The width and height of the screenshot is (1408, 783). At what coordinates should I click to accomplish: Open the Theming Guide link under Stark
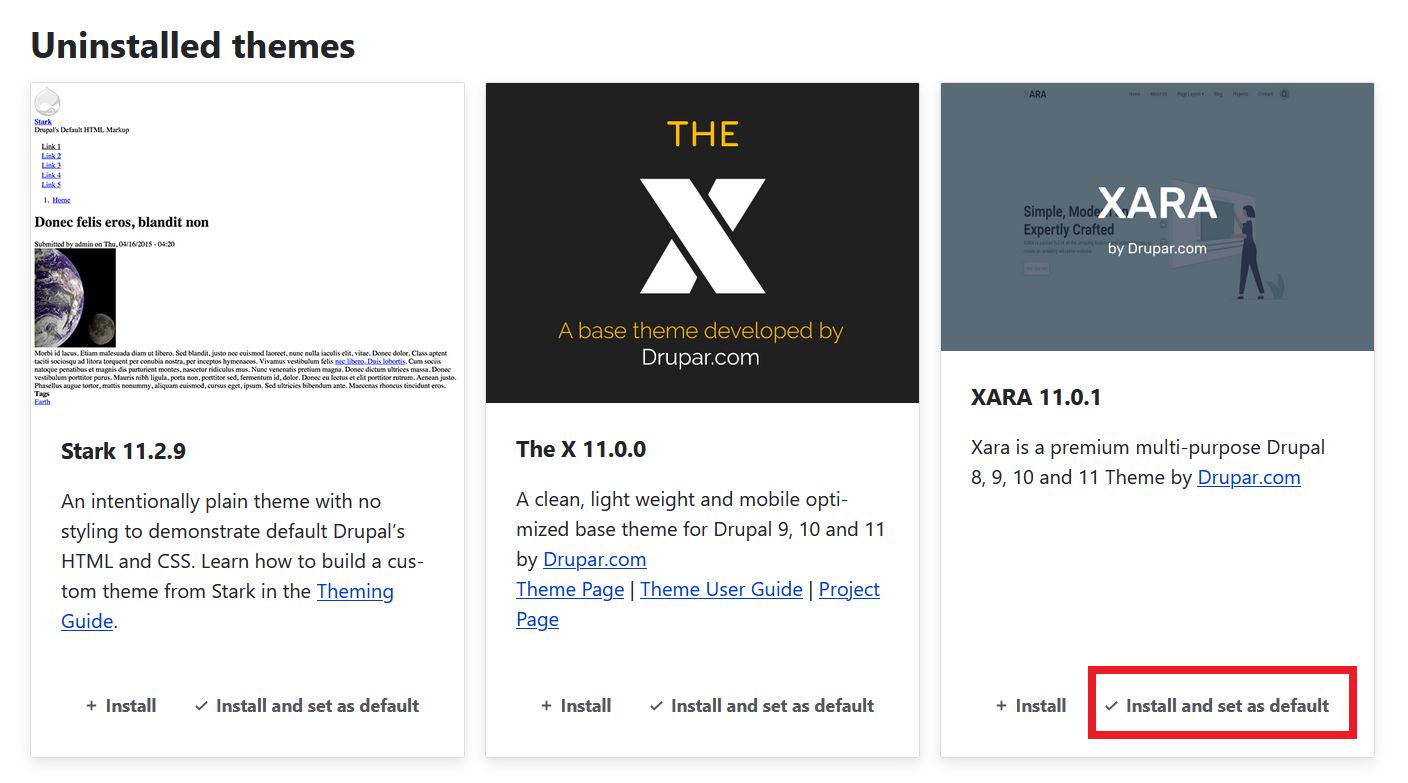click(356, 591)
